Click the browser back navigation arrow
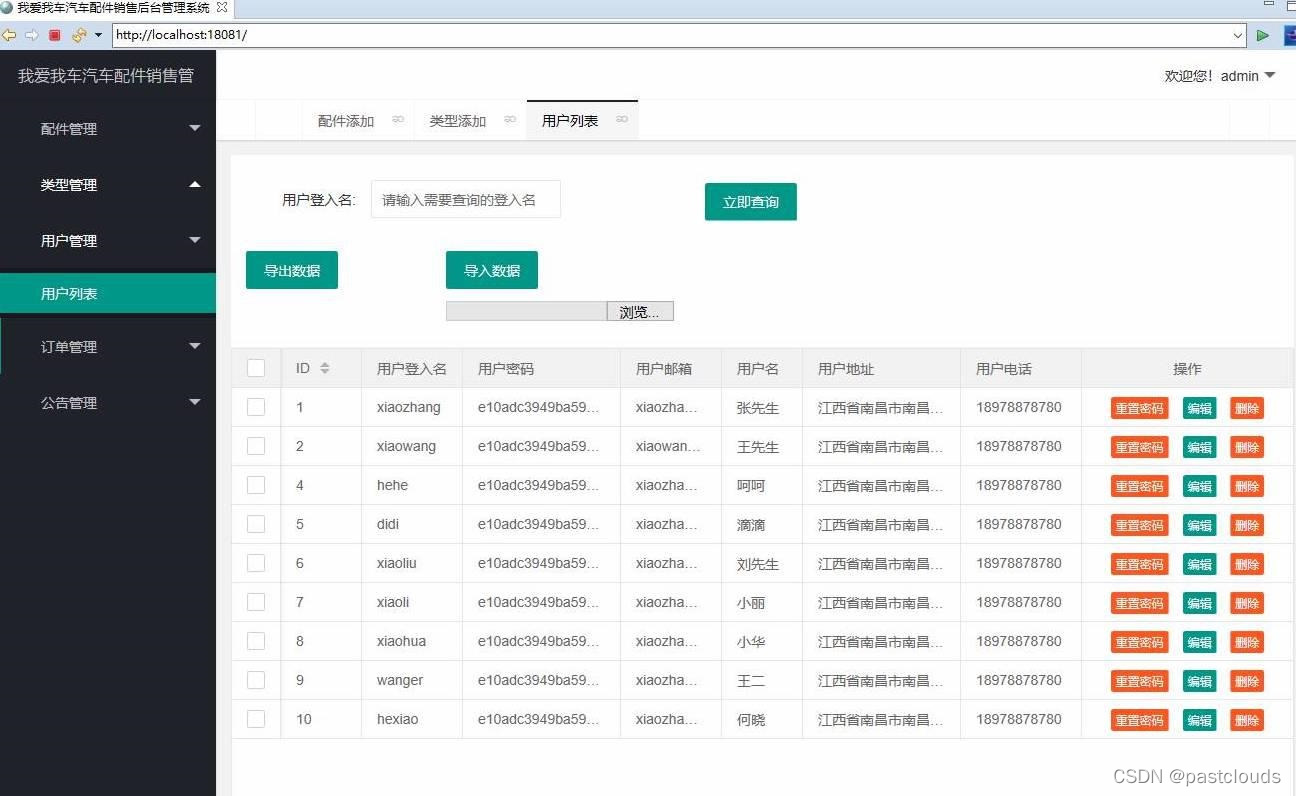The image size is (1296, 796). pyautogui.click(x=10, y=33)
